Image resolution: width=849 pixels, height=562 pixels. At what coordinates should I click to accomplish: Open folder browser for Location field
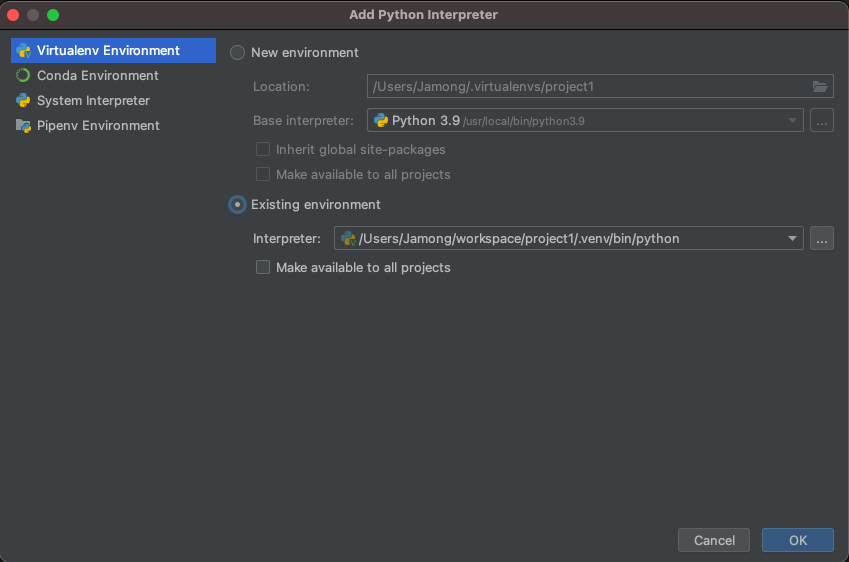[820, 87]
